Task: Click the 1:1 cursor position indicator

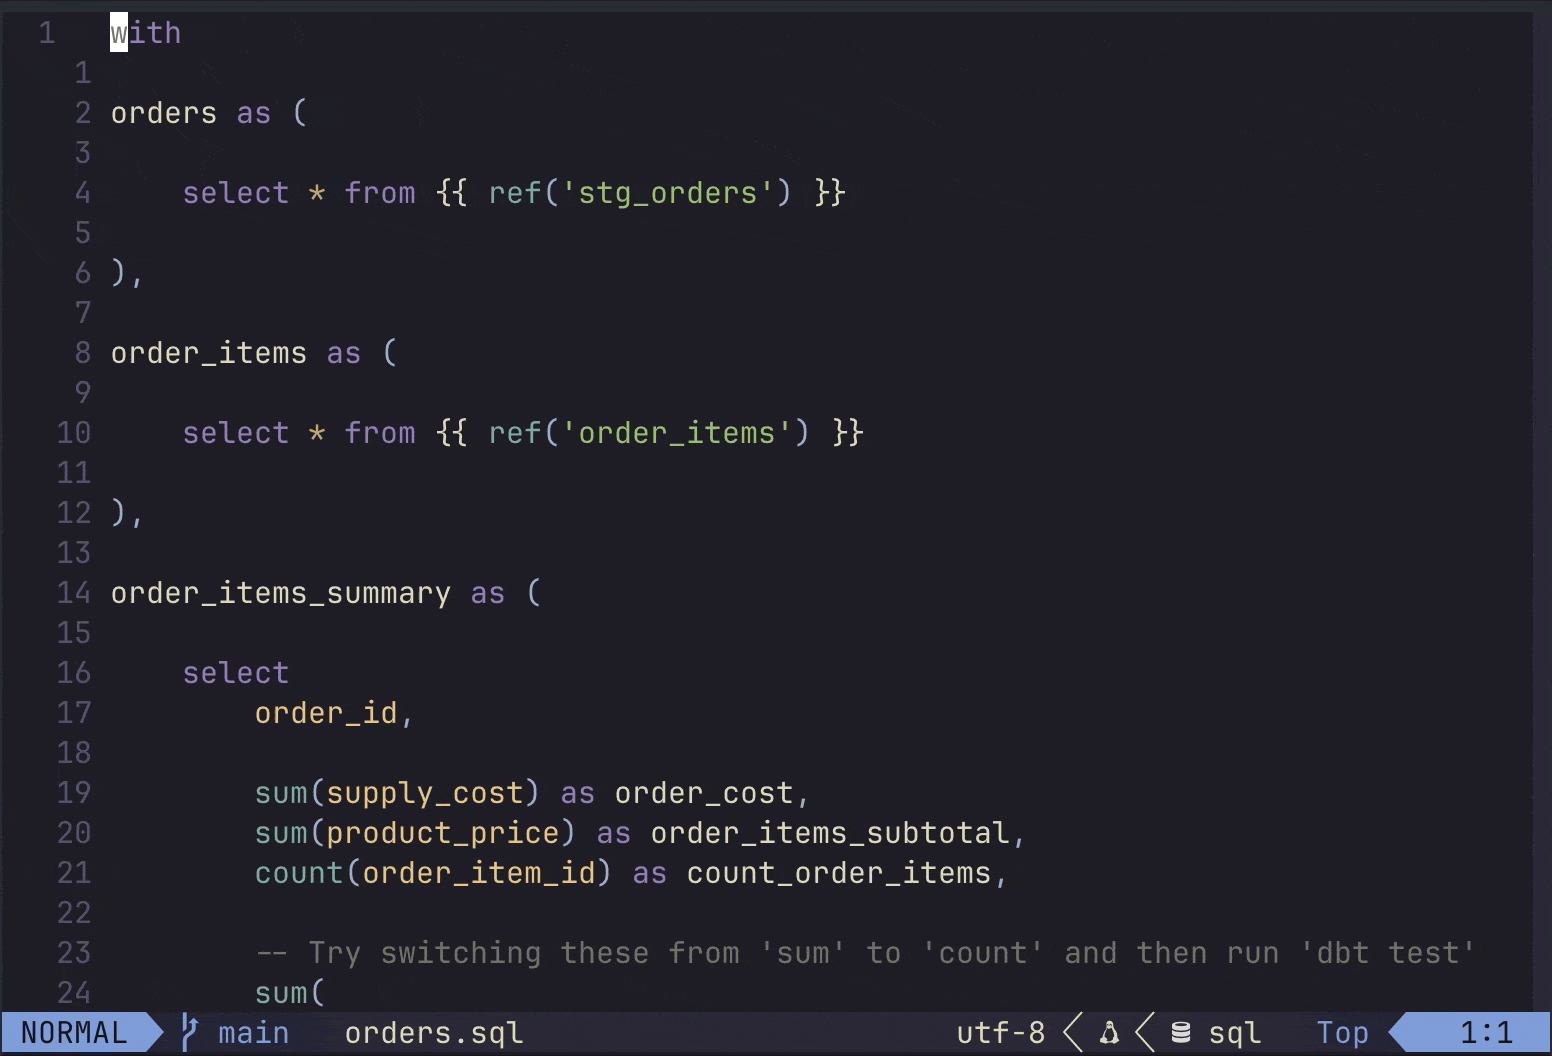Action: tap(1486, 1032)
